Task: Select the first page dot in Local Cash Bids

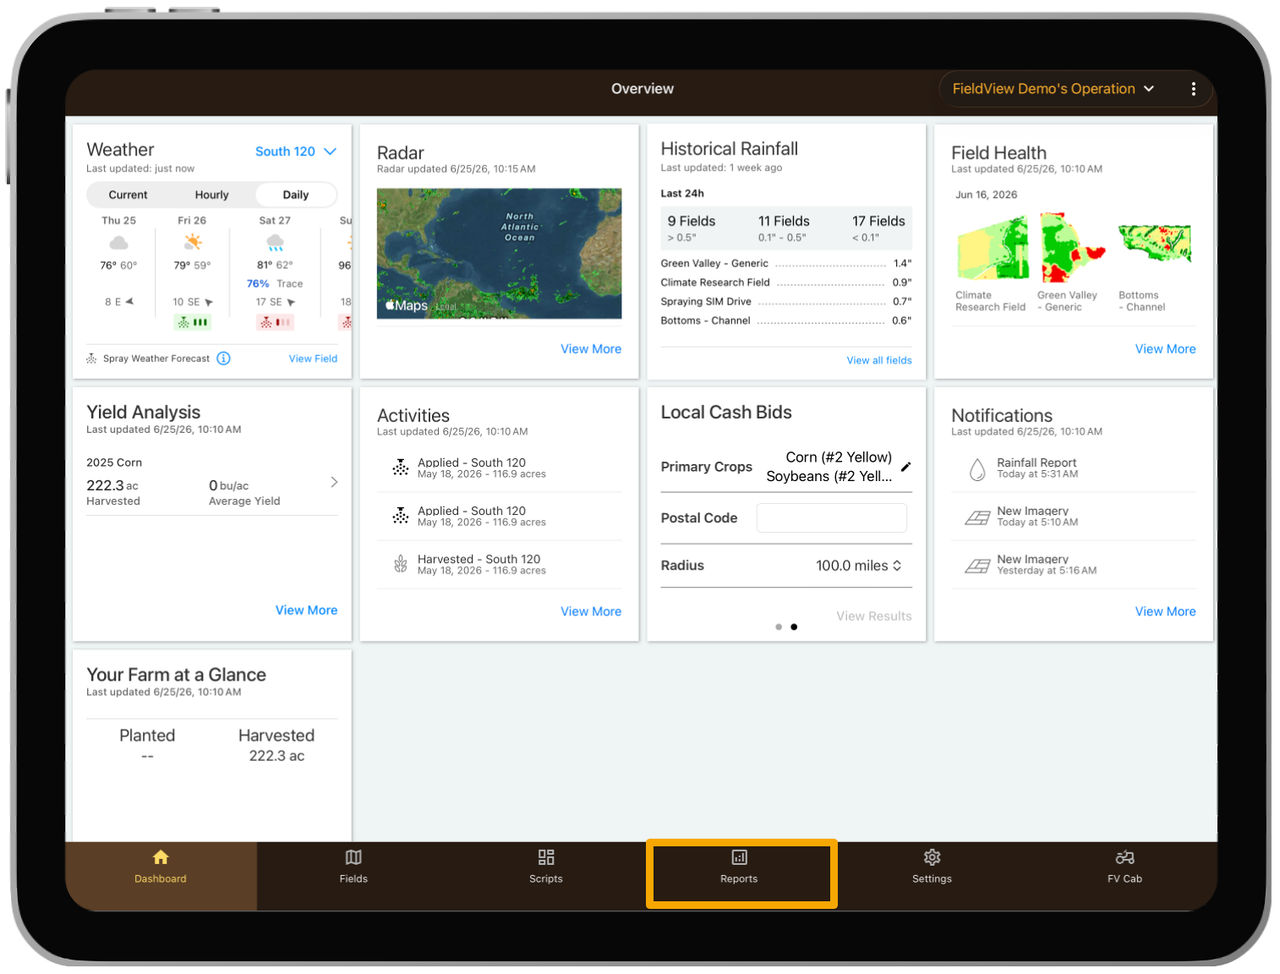Action: pyautogui.click(x=779, y=627)
